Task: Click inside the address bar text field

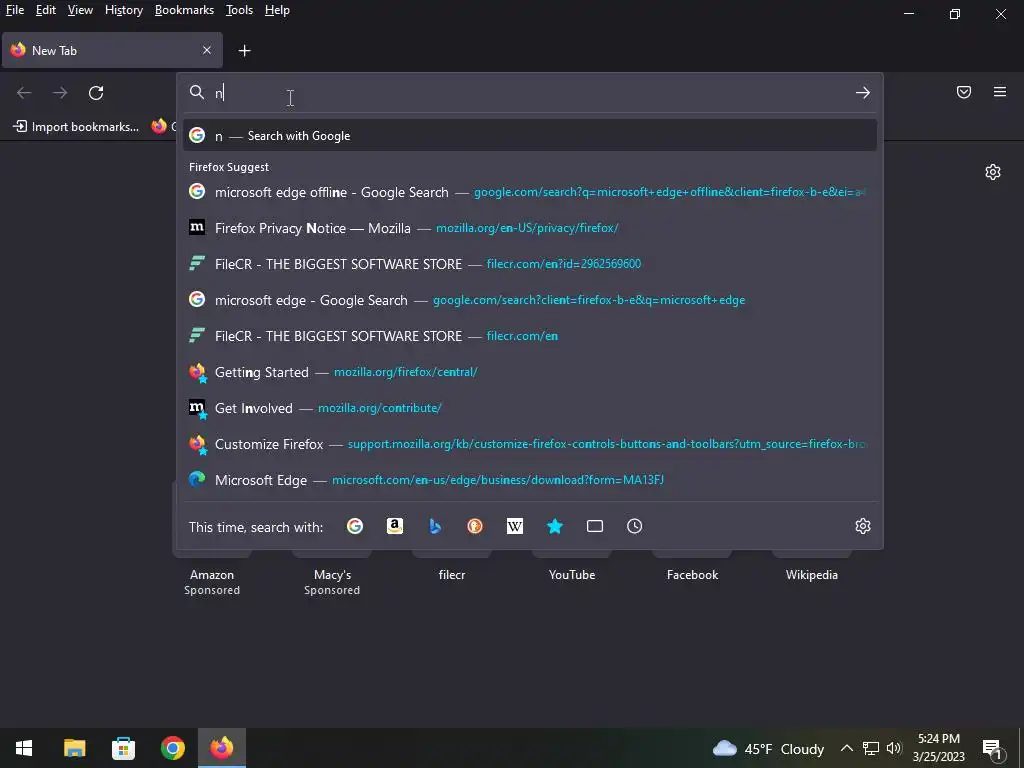Action: point(529,93)
